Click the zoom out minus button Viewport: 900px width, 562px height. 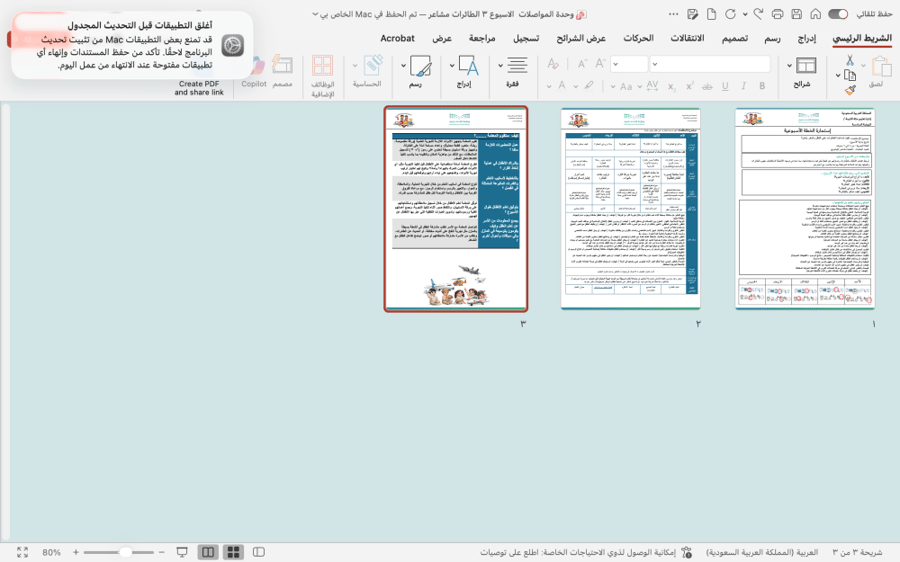(162, 552)
